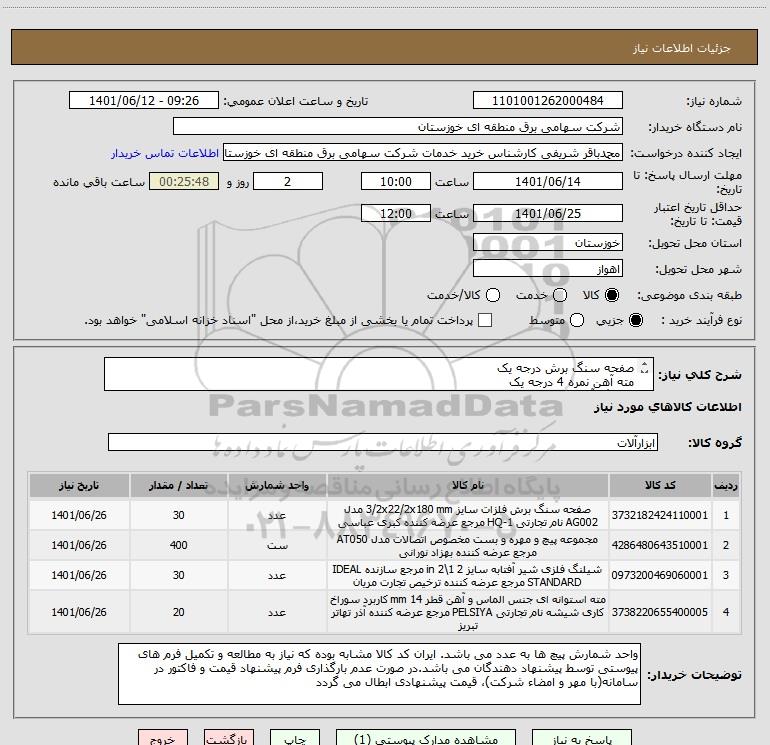Click the کد کالا column header

tap(660, 485)
